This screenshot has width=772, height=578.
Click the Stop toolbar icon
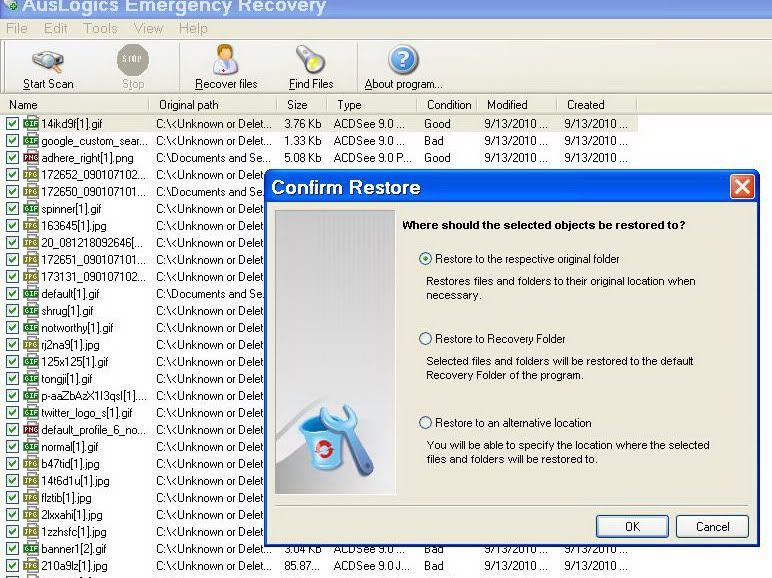(132, 60)
